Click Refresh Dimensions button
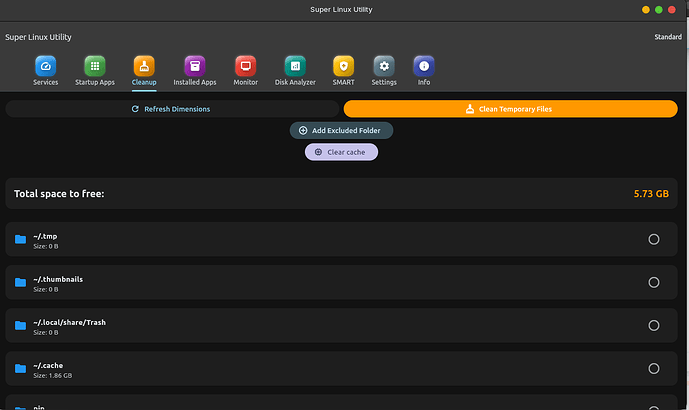 coord(172,109)
